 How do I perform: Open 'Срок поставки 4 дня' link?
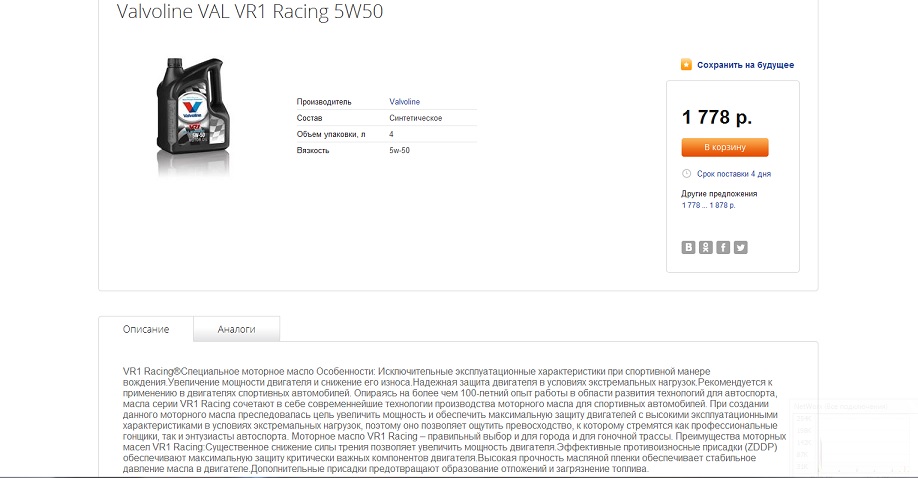[x=734, y=174]
